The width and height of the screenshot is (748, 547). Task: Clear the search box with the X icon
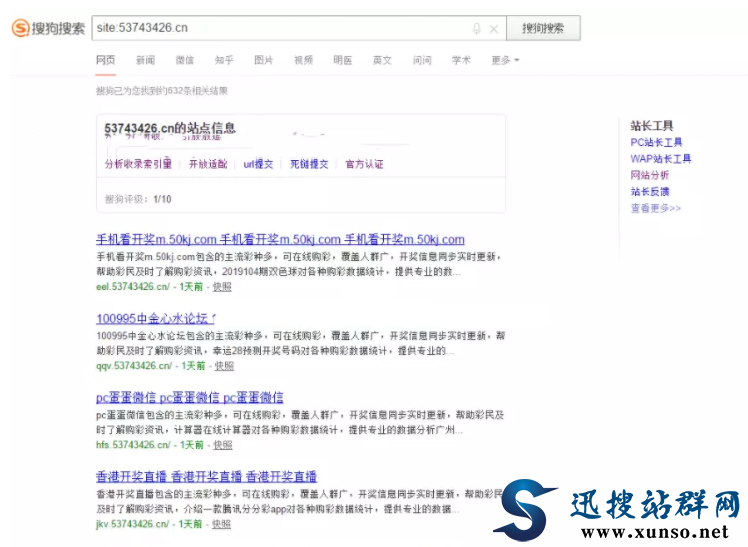click(x=494, y=29)
